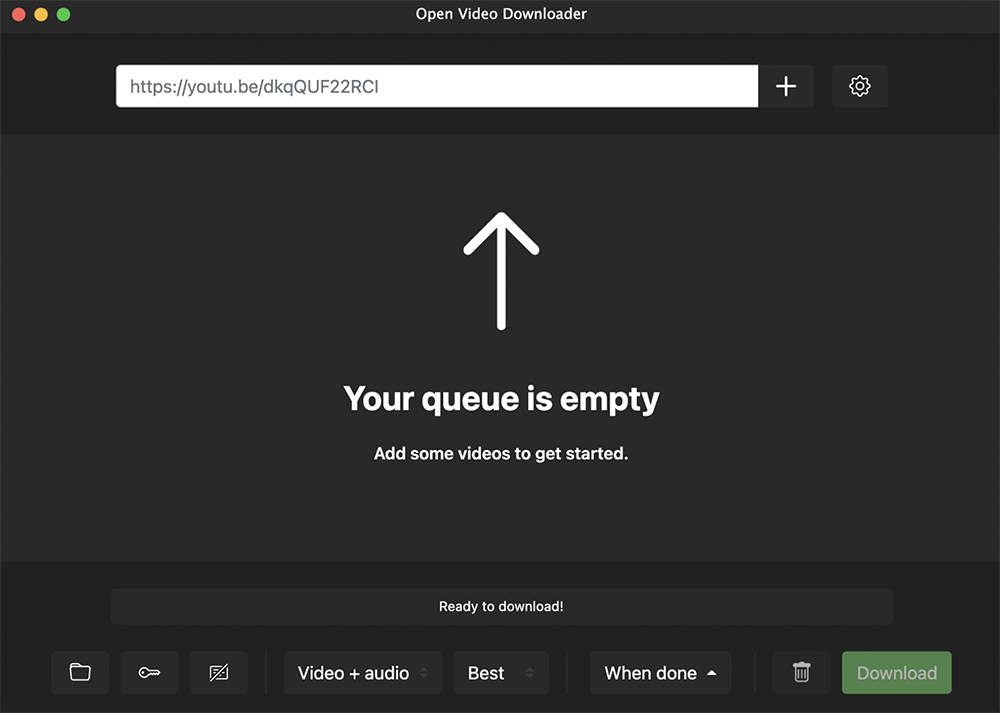Click the key icon for authentication

(x=149, y=672)
